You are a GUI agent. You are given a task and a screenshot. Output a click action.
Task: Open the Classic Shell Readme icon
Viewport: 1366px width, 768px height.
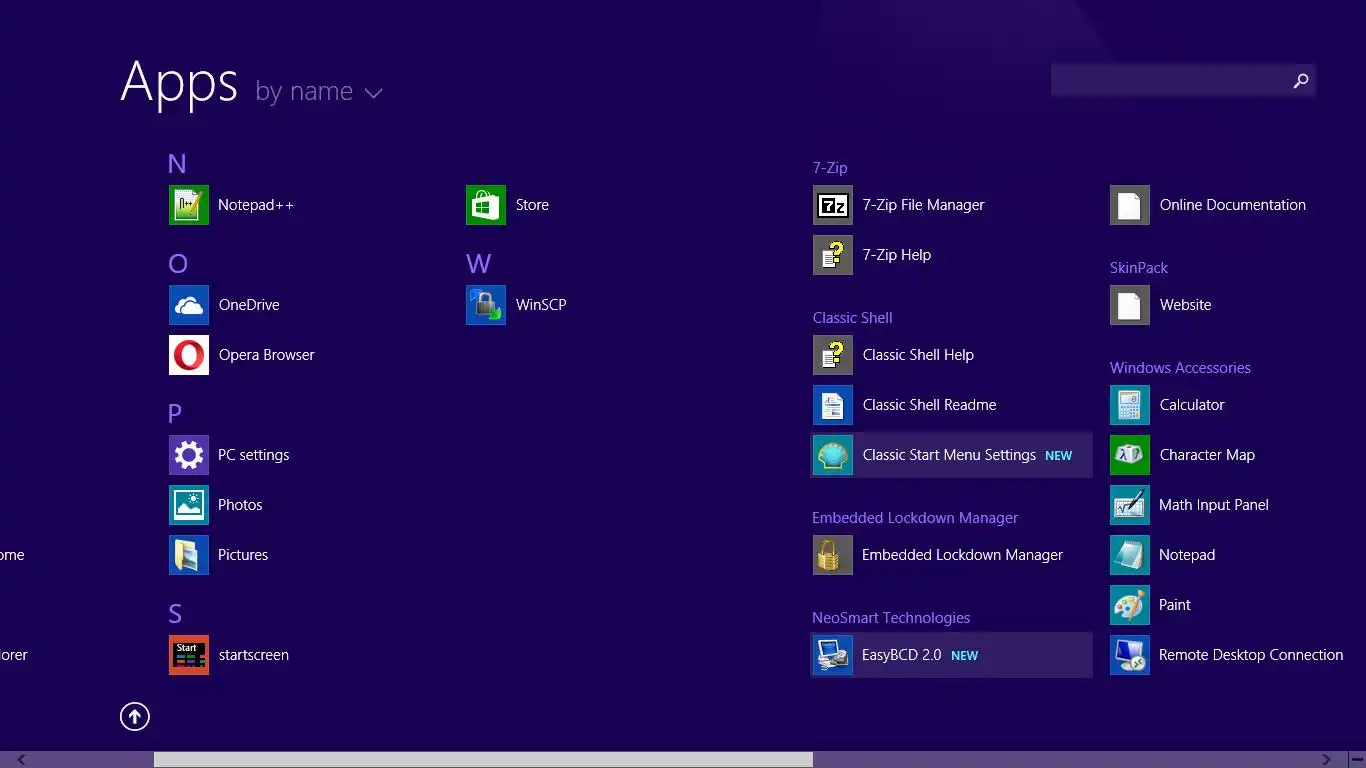(x=833, y=405)
